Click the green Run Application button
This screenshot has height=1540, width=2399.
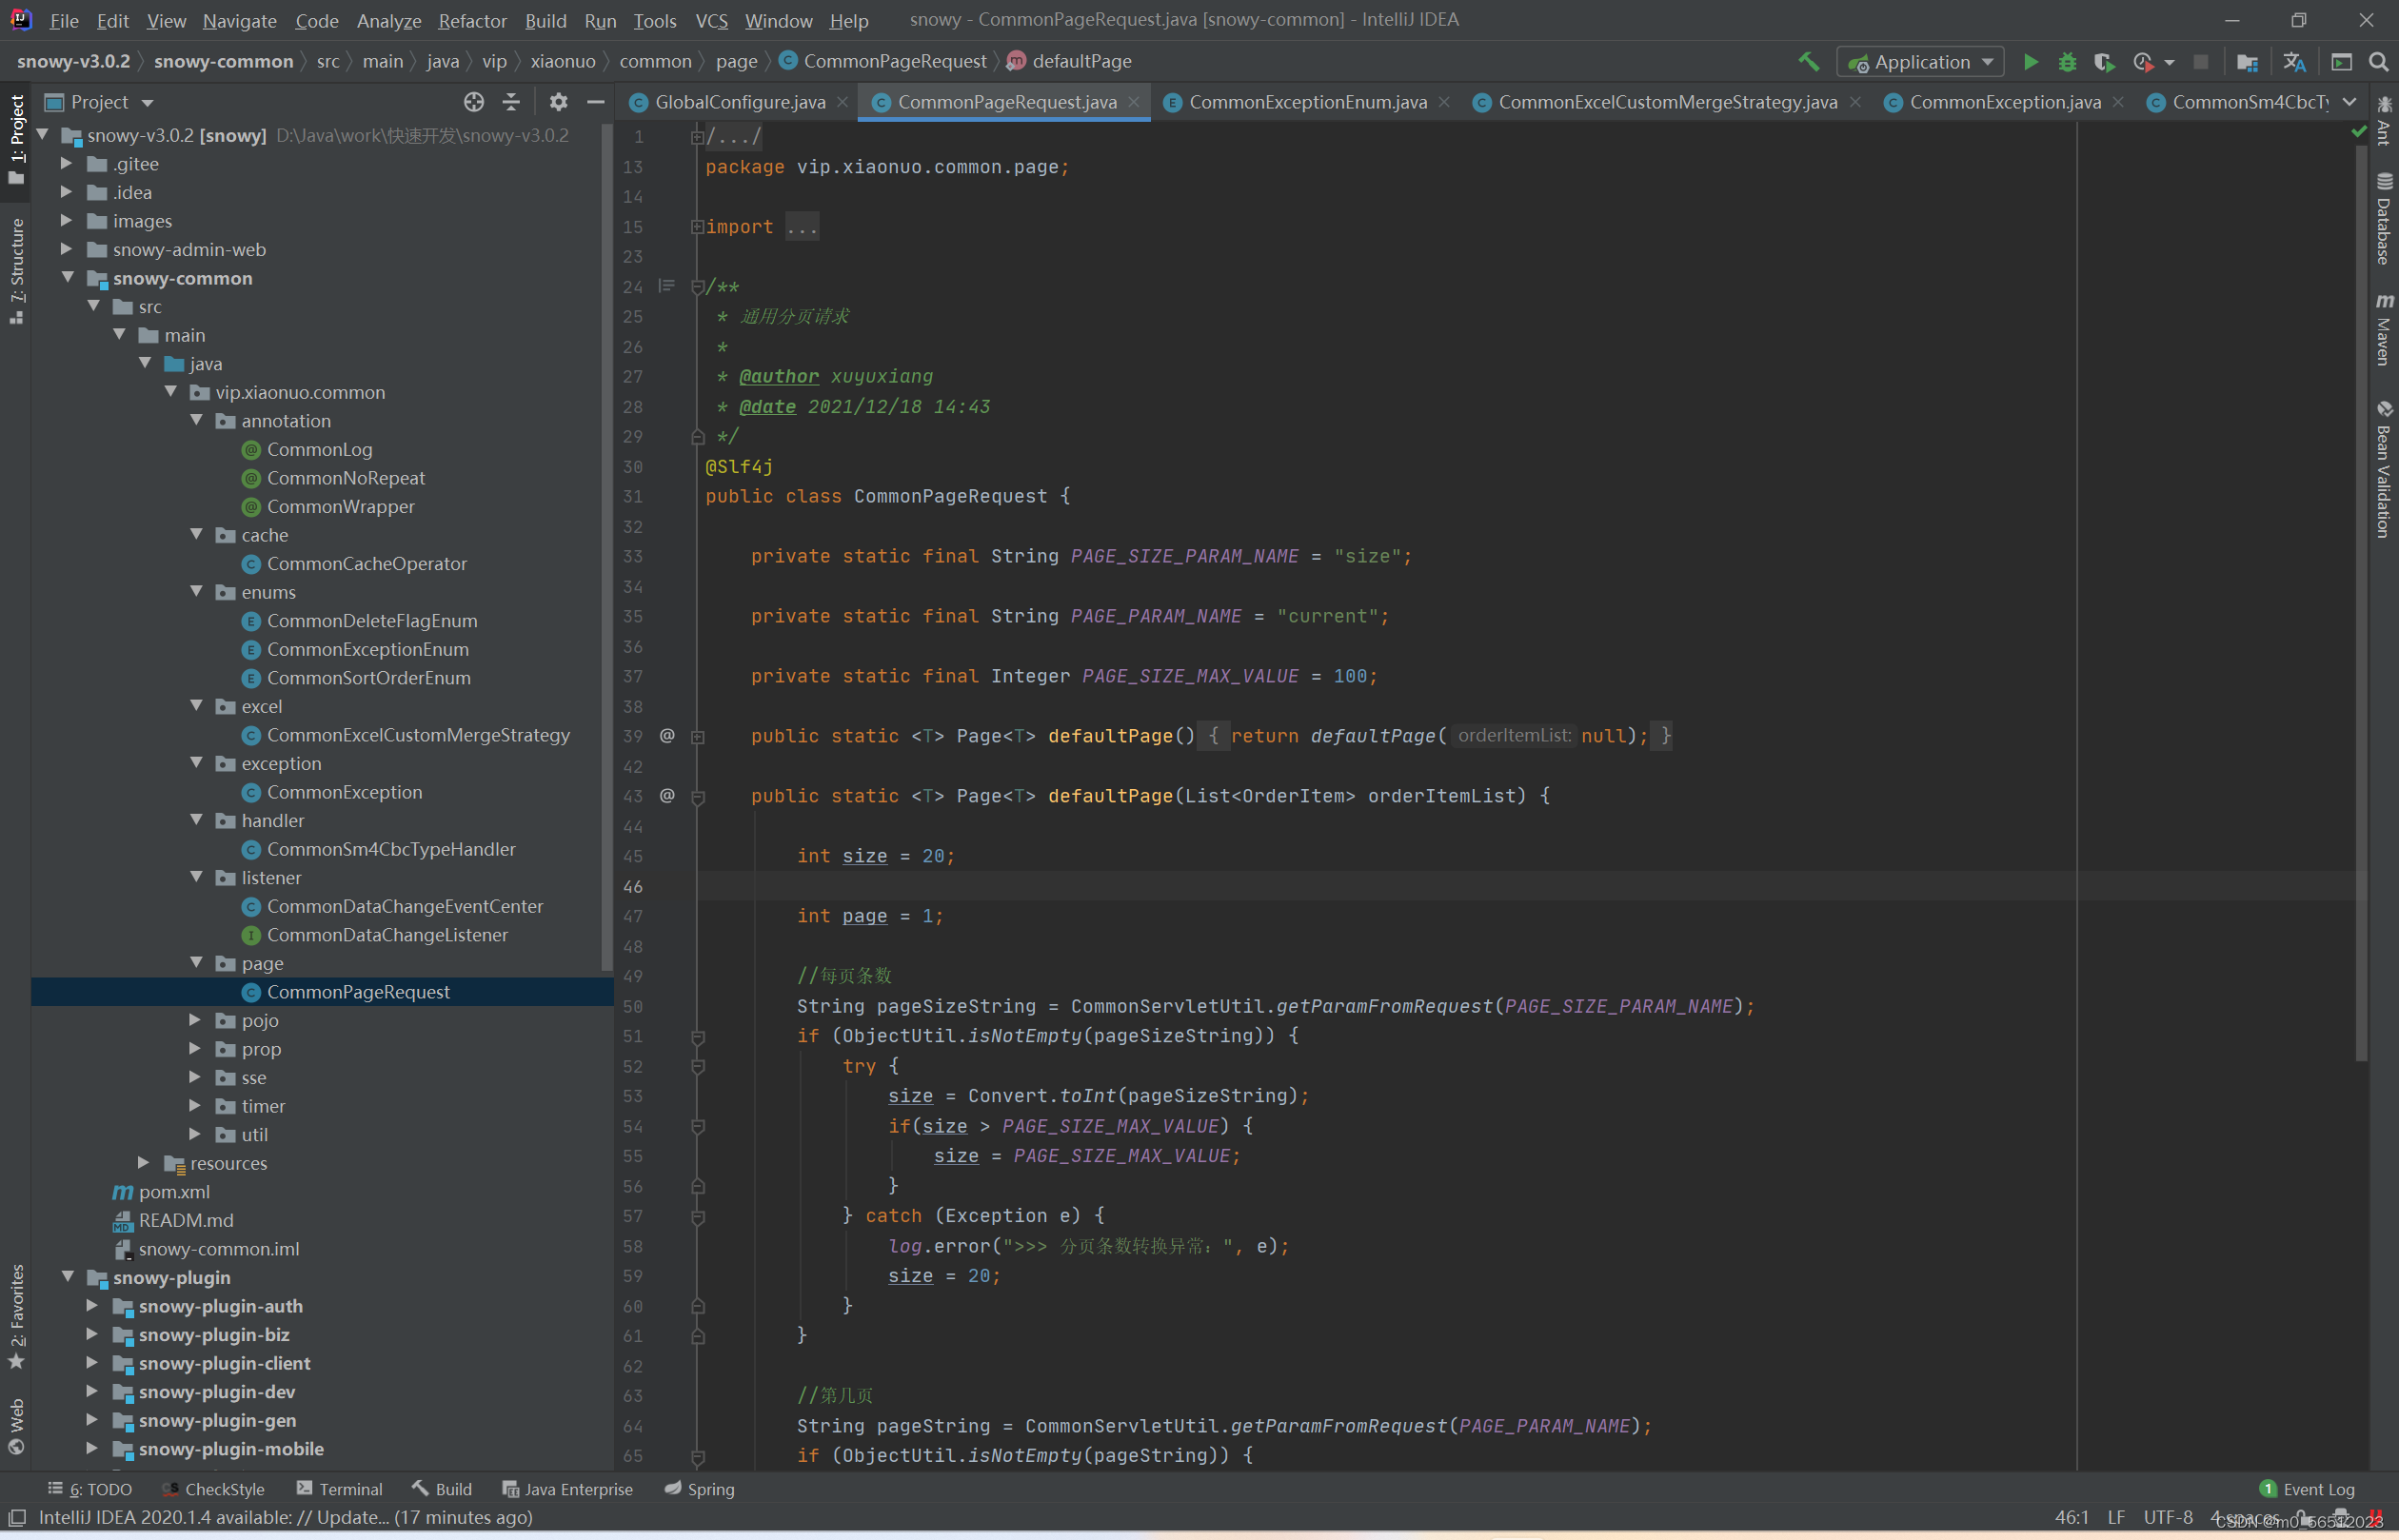(2030, 62)
